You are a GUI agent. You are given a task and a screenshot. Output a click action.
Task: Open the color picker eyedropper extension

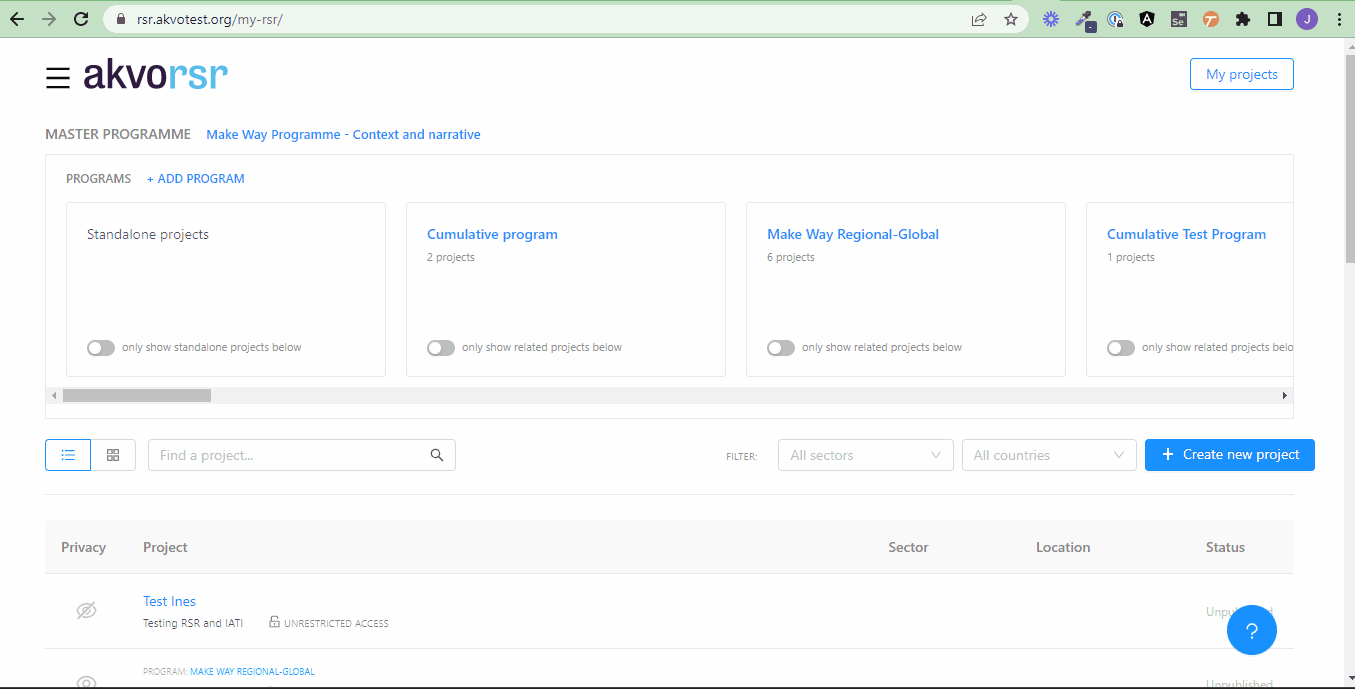pos(1084,19)
